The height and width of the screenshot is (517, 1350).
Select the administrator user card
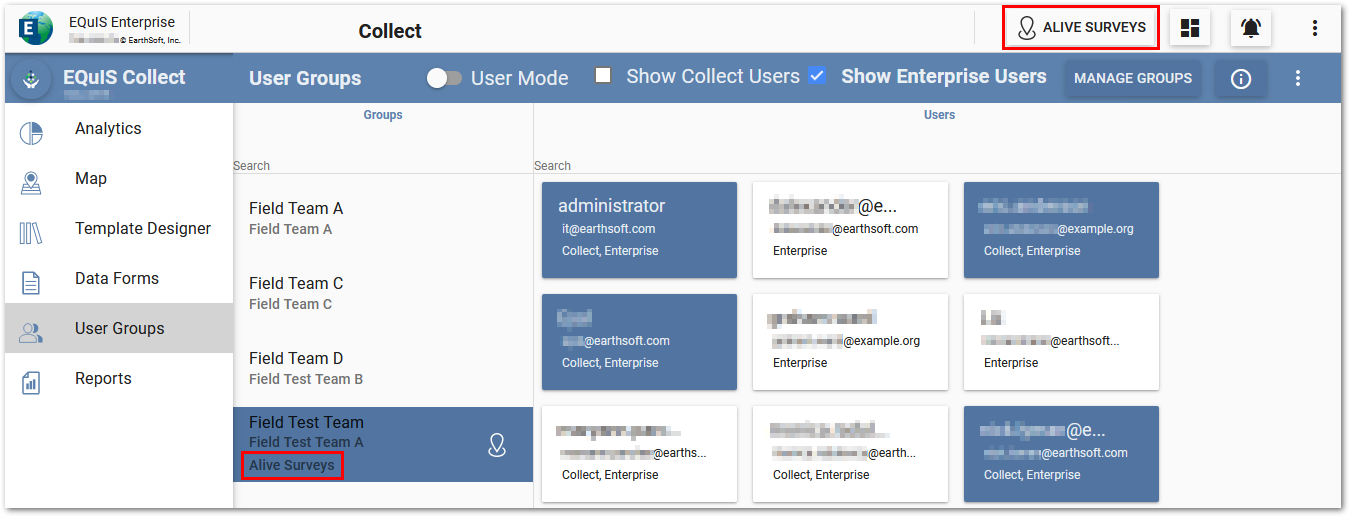[639, 230]
